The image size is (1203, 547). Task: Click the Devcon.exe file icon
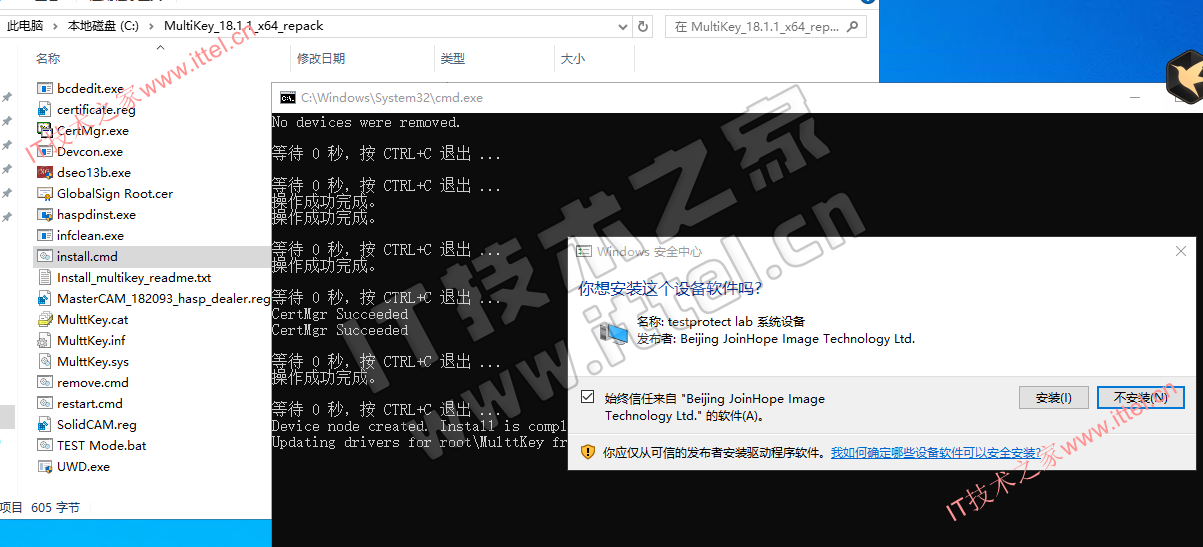[x=44, y=151]
